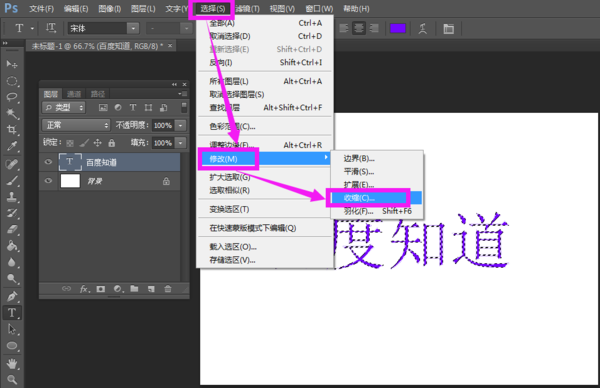The width and height of the screenshot is (600, 388).
Task: Hide the 背景 layer
Action: click(48, 181)
